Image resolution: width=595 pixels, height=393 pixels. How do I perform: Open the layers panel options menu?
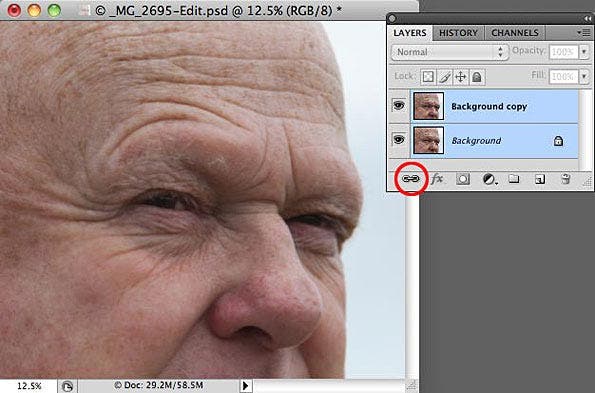click(x=583, y=33)
